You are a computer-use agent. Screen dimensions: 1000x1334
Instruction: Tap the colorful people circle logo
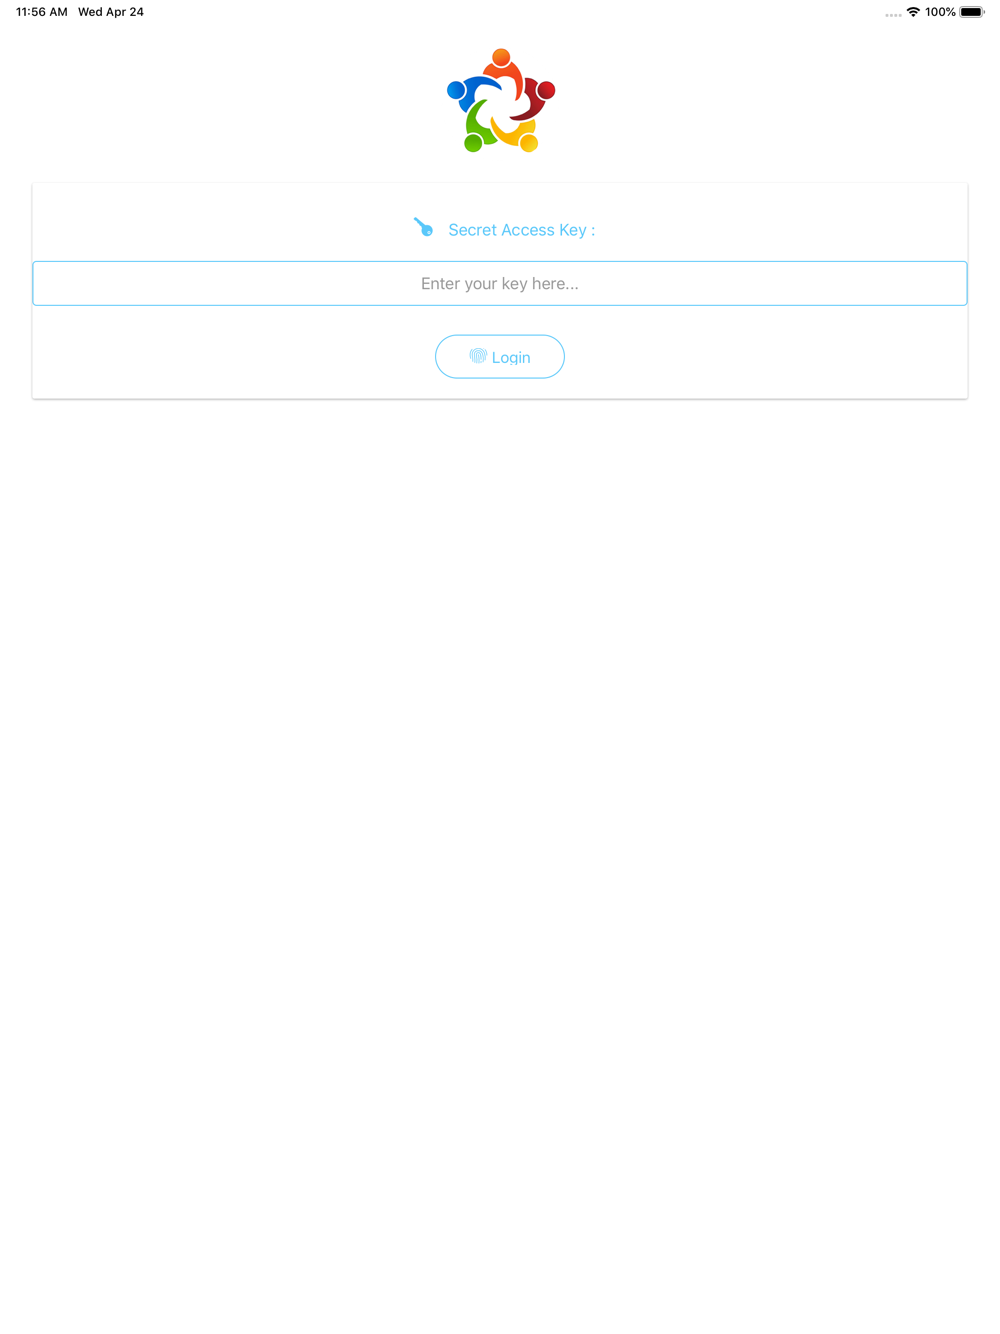point(500,100)
